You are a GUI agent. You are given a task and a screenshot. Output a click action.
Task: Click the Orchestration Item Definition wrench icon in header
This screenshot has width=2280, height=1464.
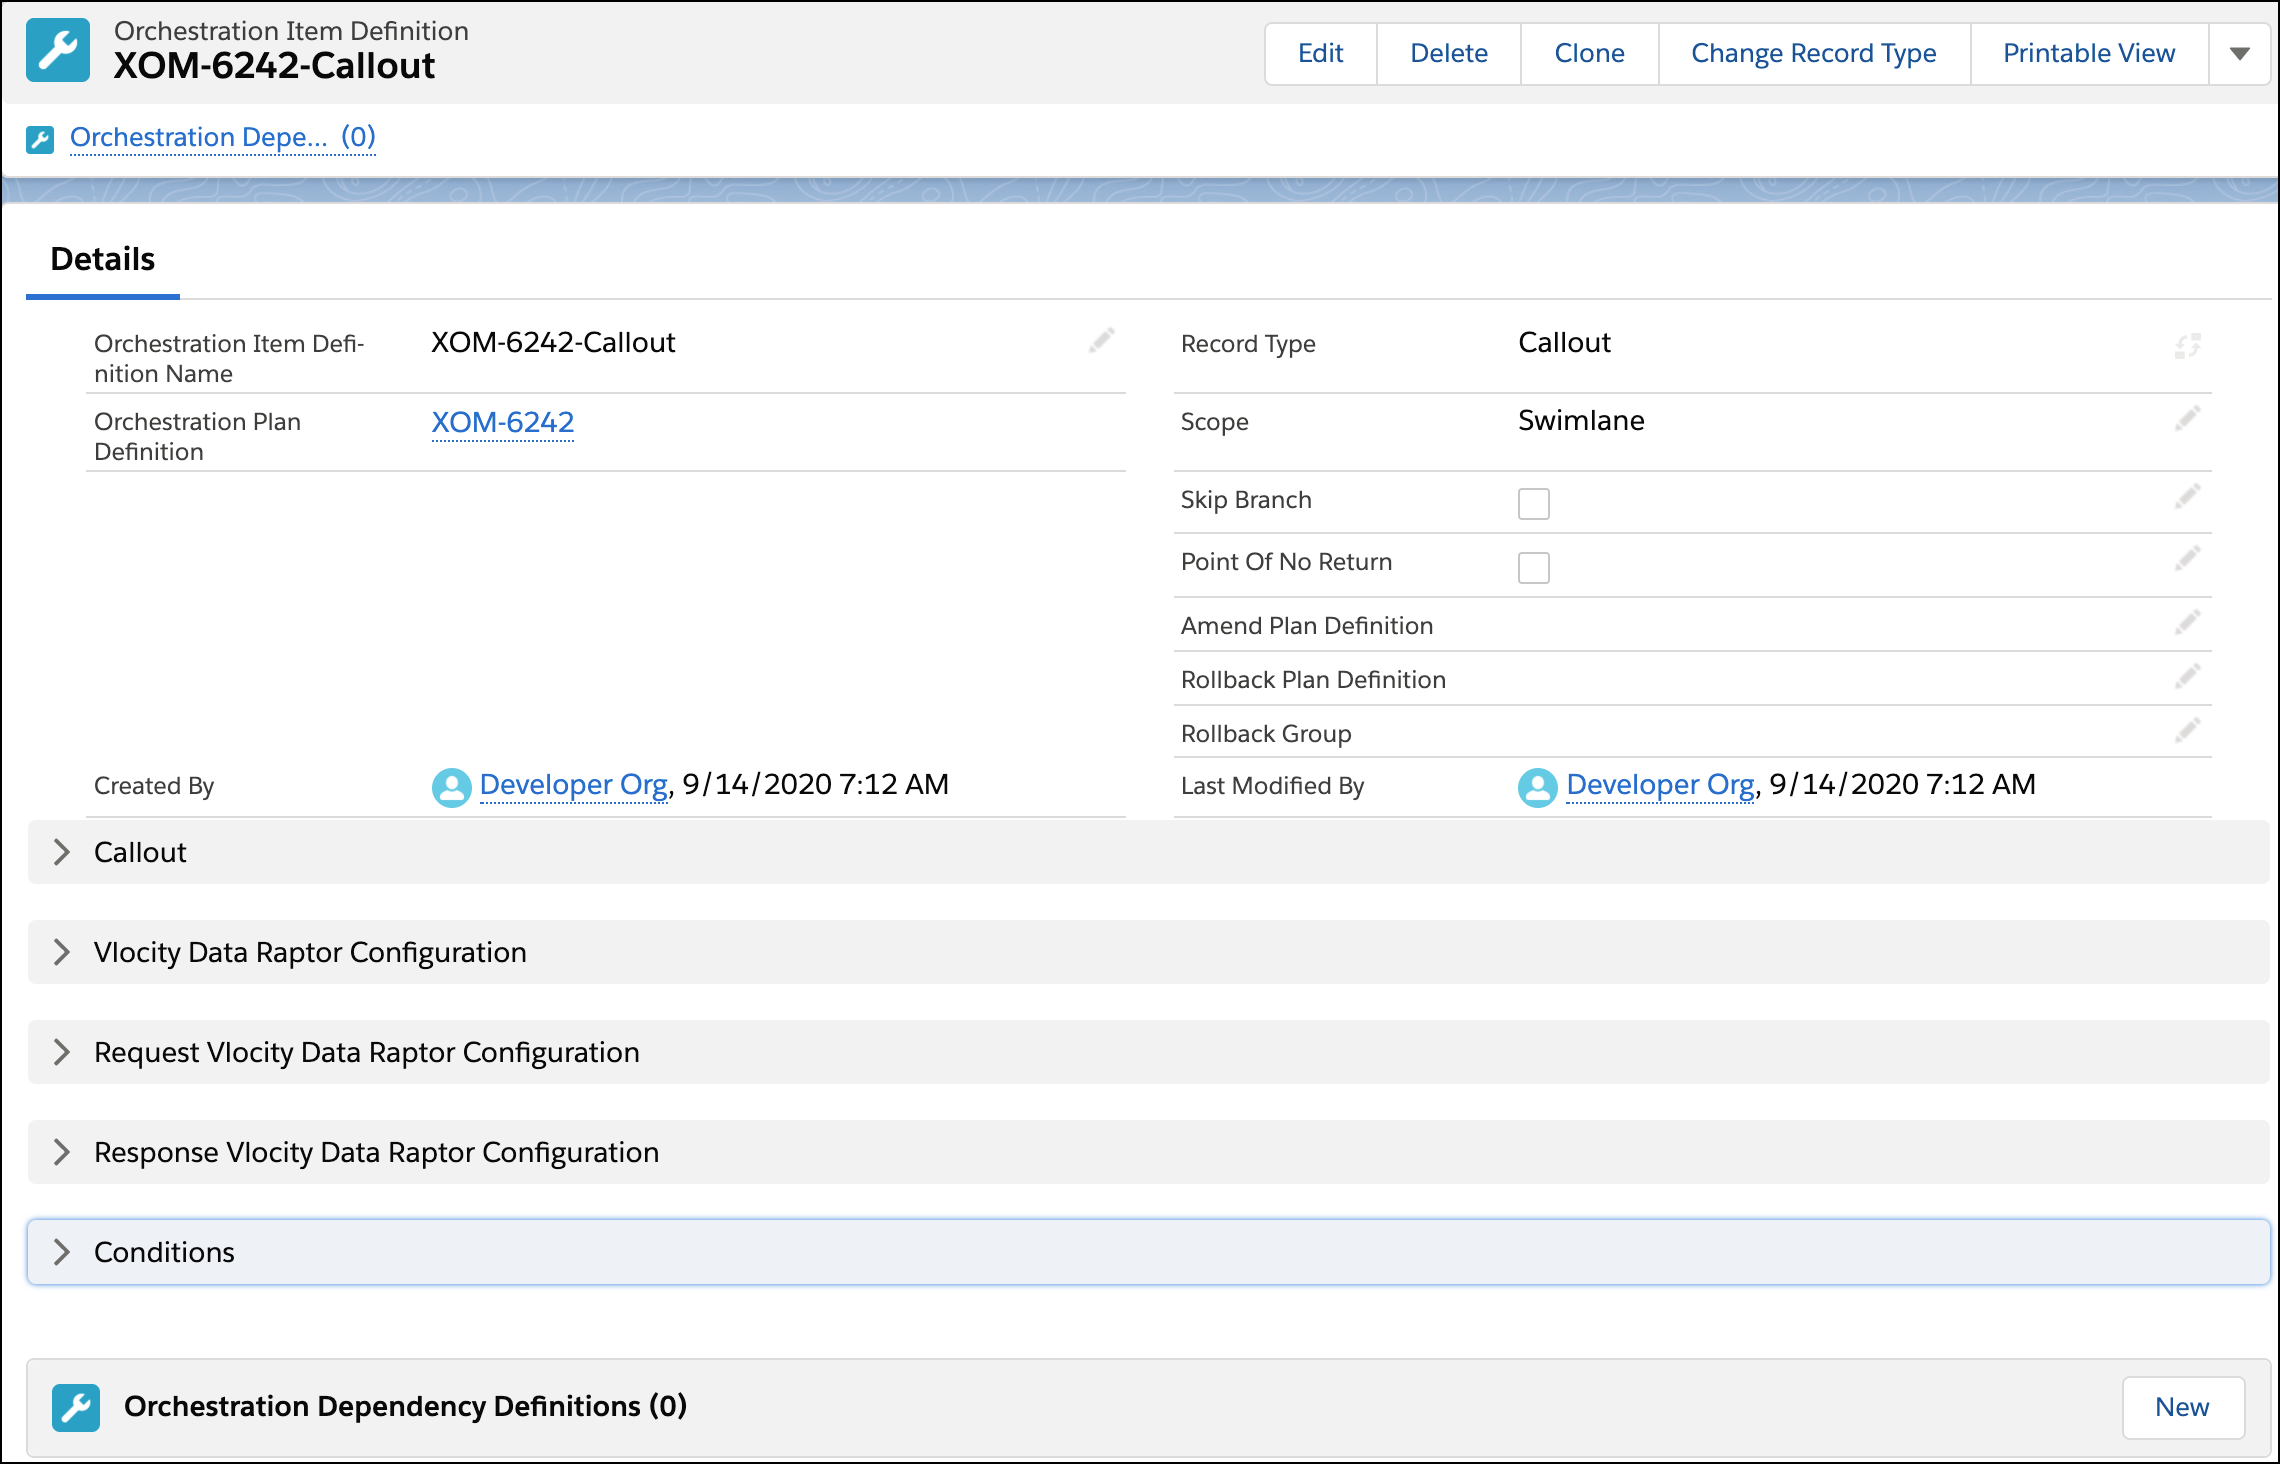(58, 50)
